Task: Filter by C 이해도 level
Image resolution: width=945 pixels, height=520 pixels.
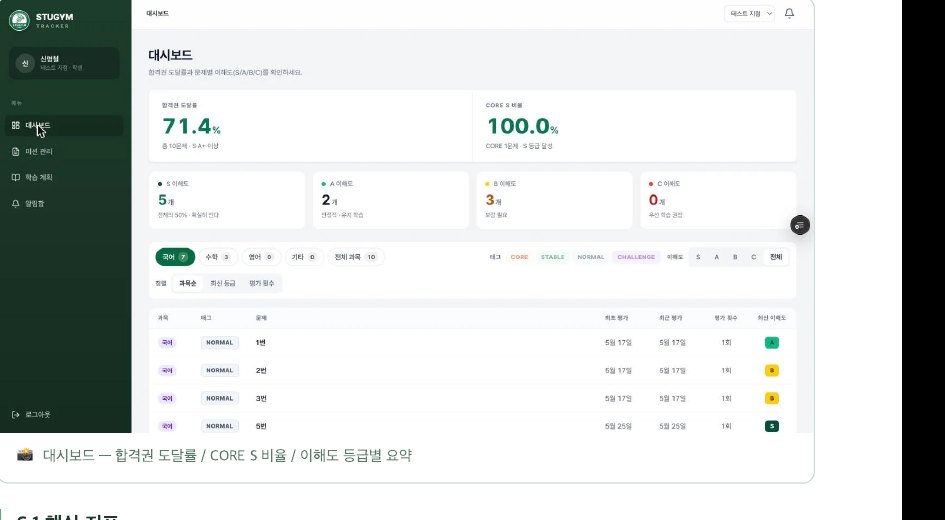Action: pos(753,257)
